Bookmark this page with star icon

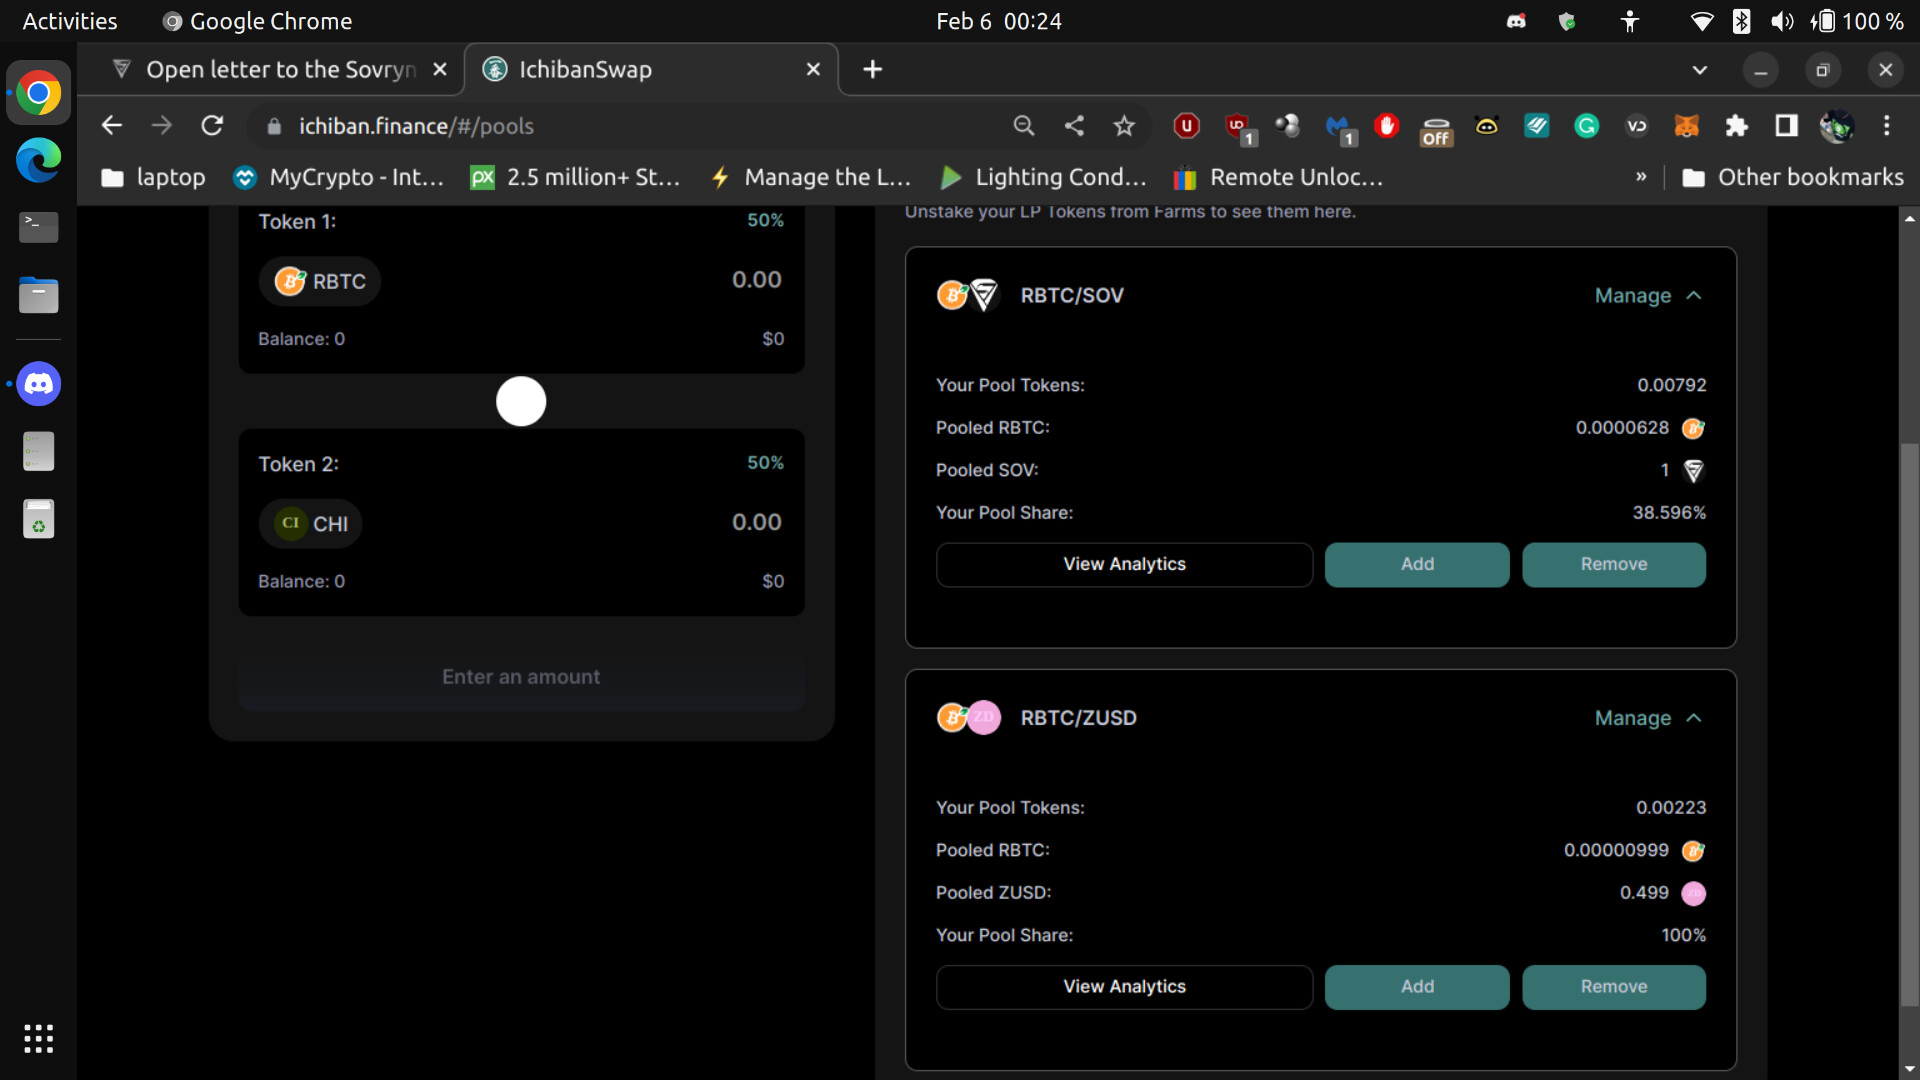[1124, 126]
